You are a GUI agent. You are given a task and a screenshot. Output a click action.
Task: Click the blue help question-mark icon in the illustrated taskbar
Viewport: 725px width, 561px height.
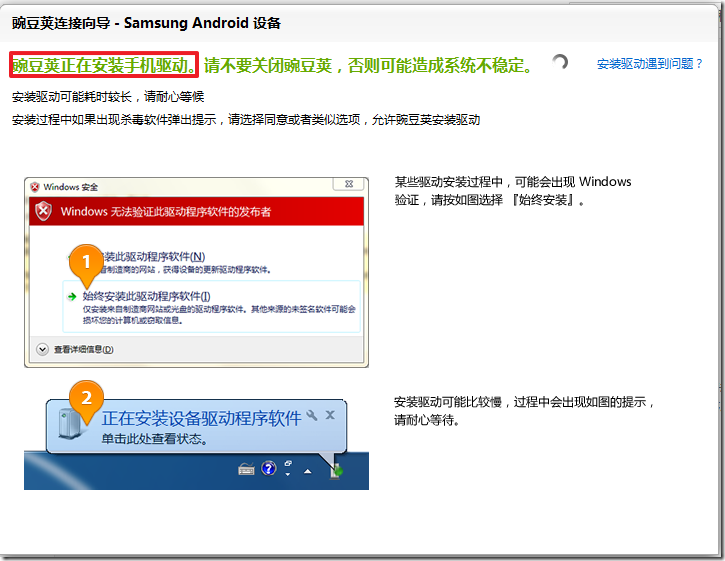coord(269,469)
